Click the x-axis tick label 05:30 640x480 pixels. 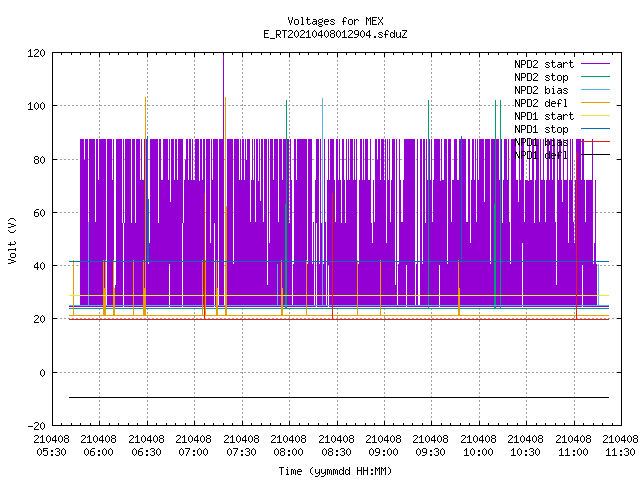[x=51, y=452]
